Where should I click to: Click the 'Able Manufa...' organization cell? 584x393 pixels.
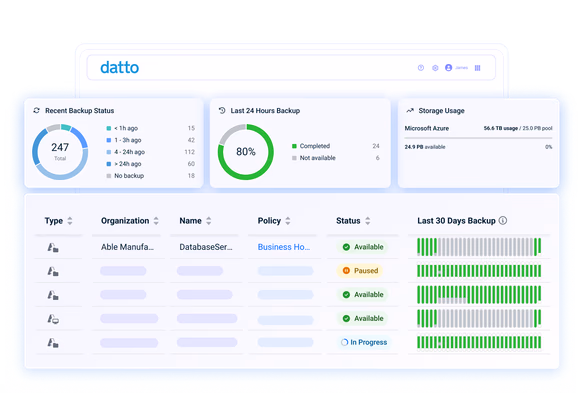coord(127,247)
